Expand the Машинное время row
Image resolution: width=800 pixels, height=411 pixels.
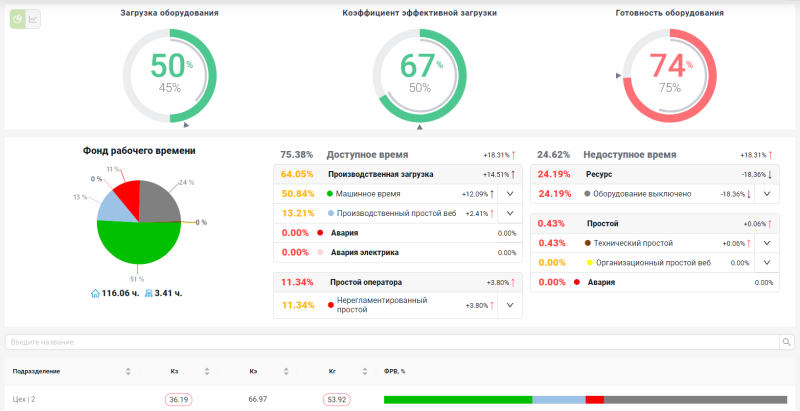510,194
